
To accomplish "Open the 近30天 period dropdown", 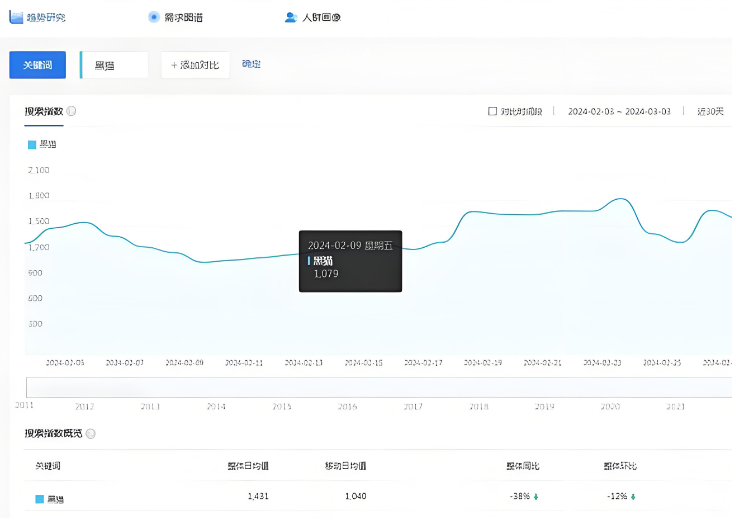I will pyautogui.click(x=710, y=111).
